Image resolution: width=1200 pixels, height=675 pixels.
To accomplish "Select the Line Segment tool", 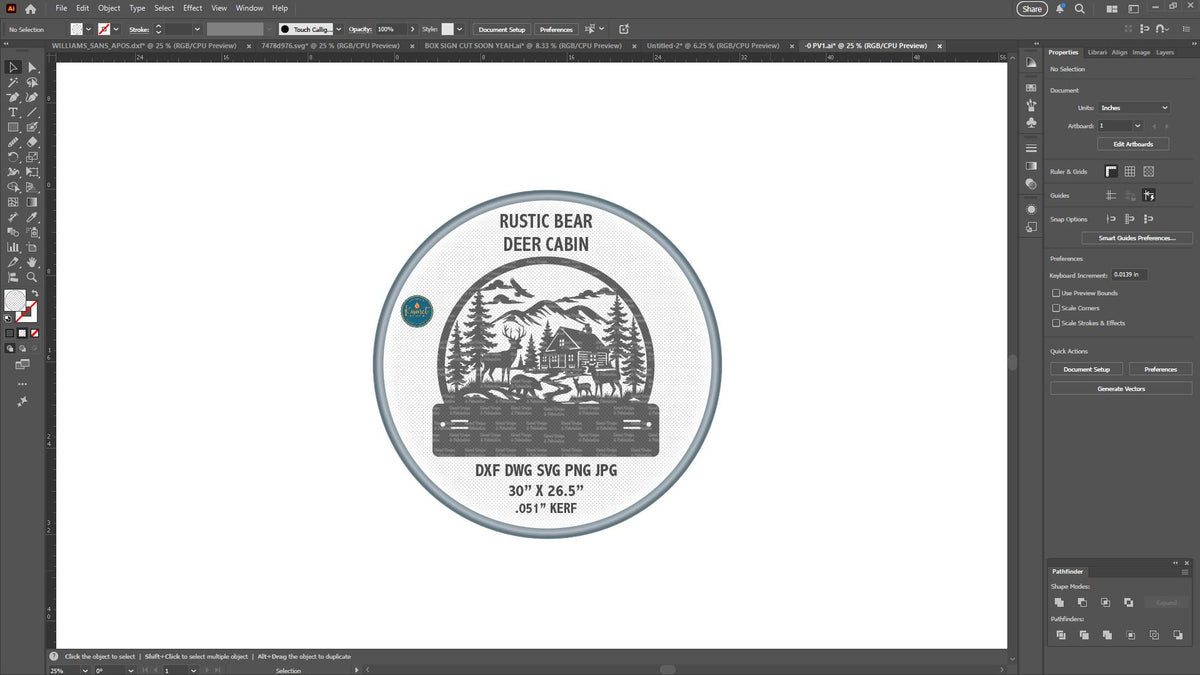I will click(32, 112).
